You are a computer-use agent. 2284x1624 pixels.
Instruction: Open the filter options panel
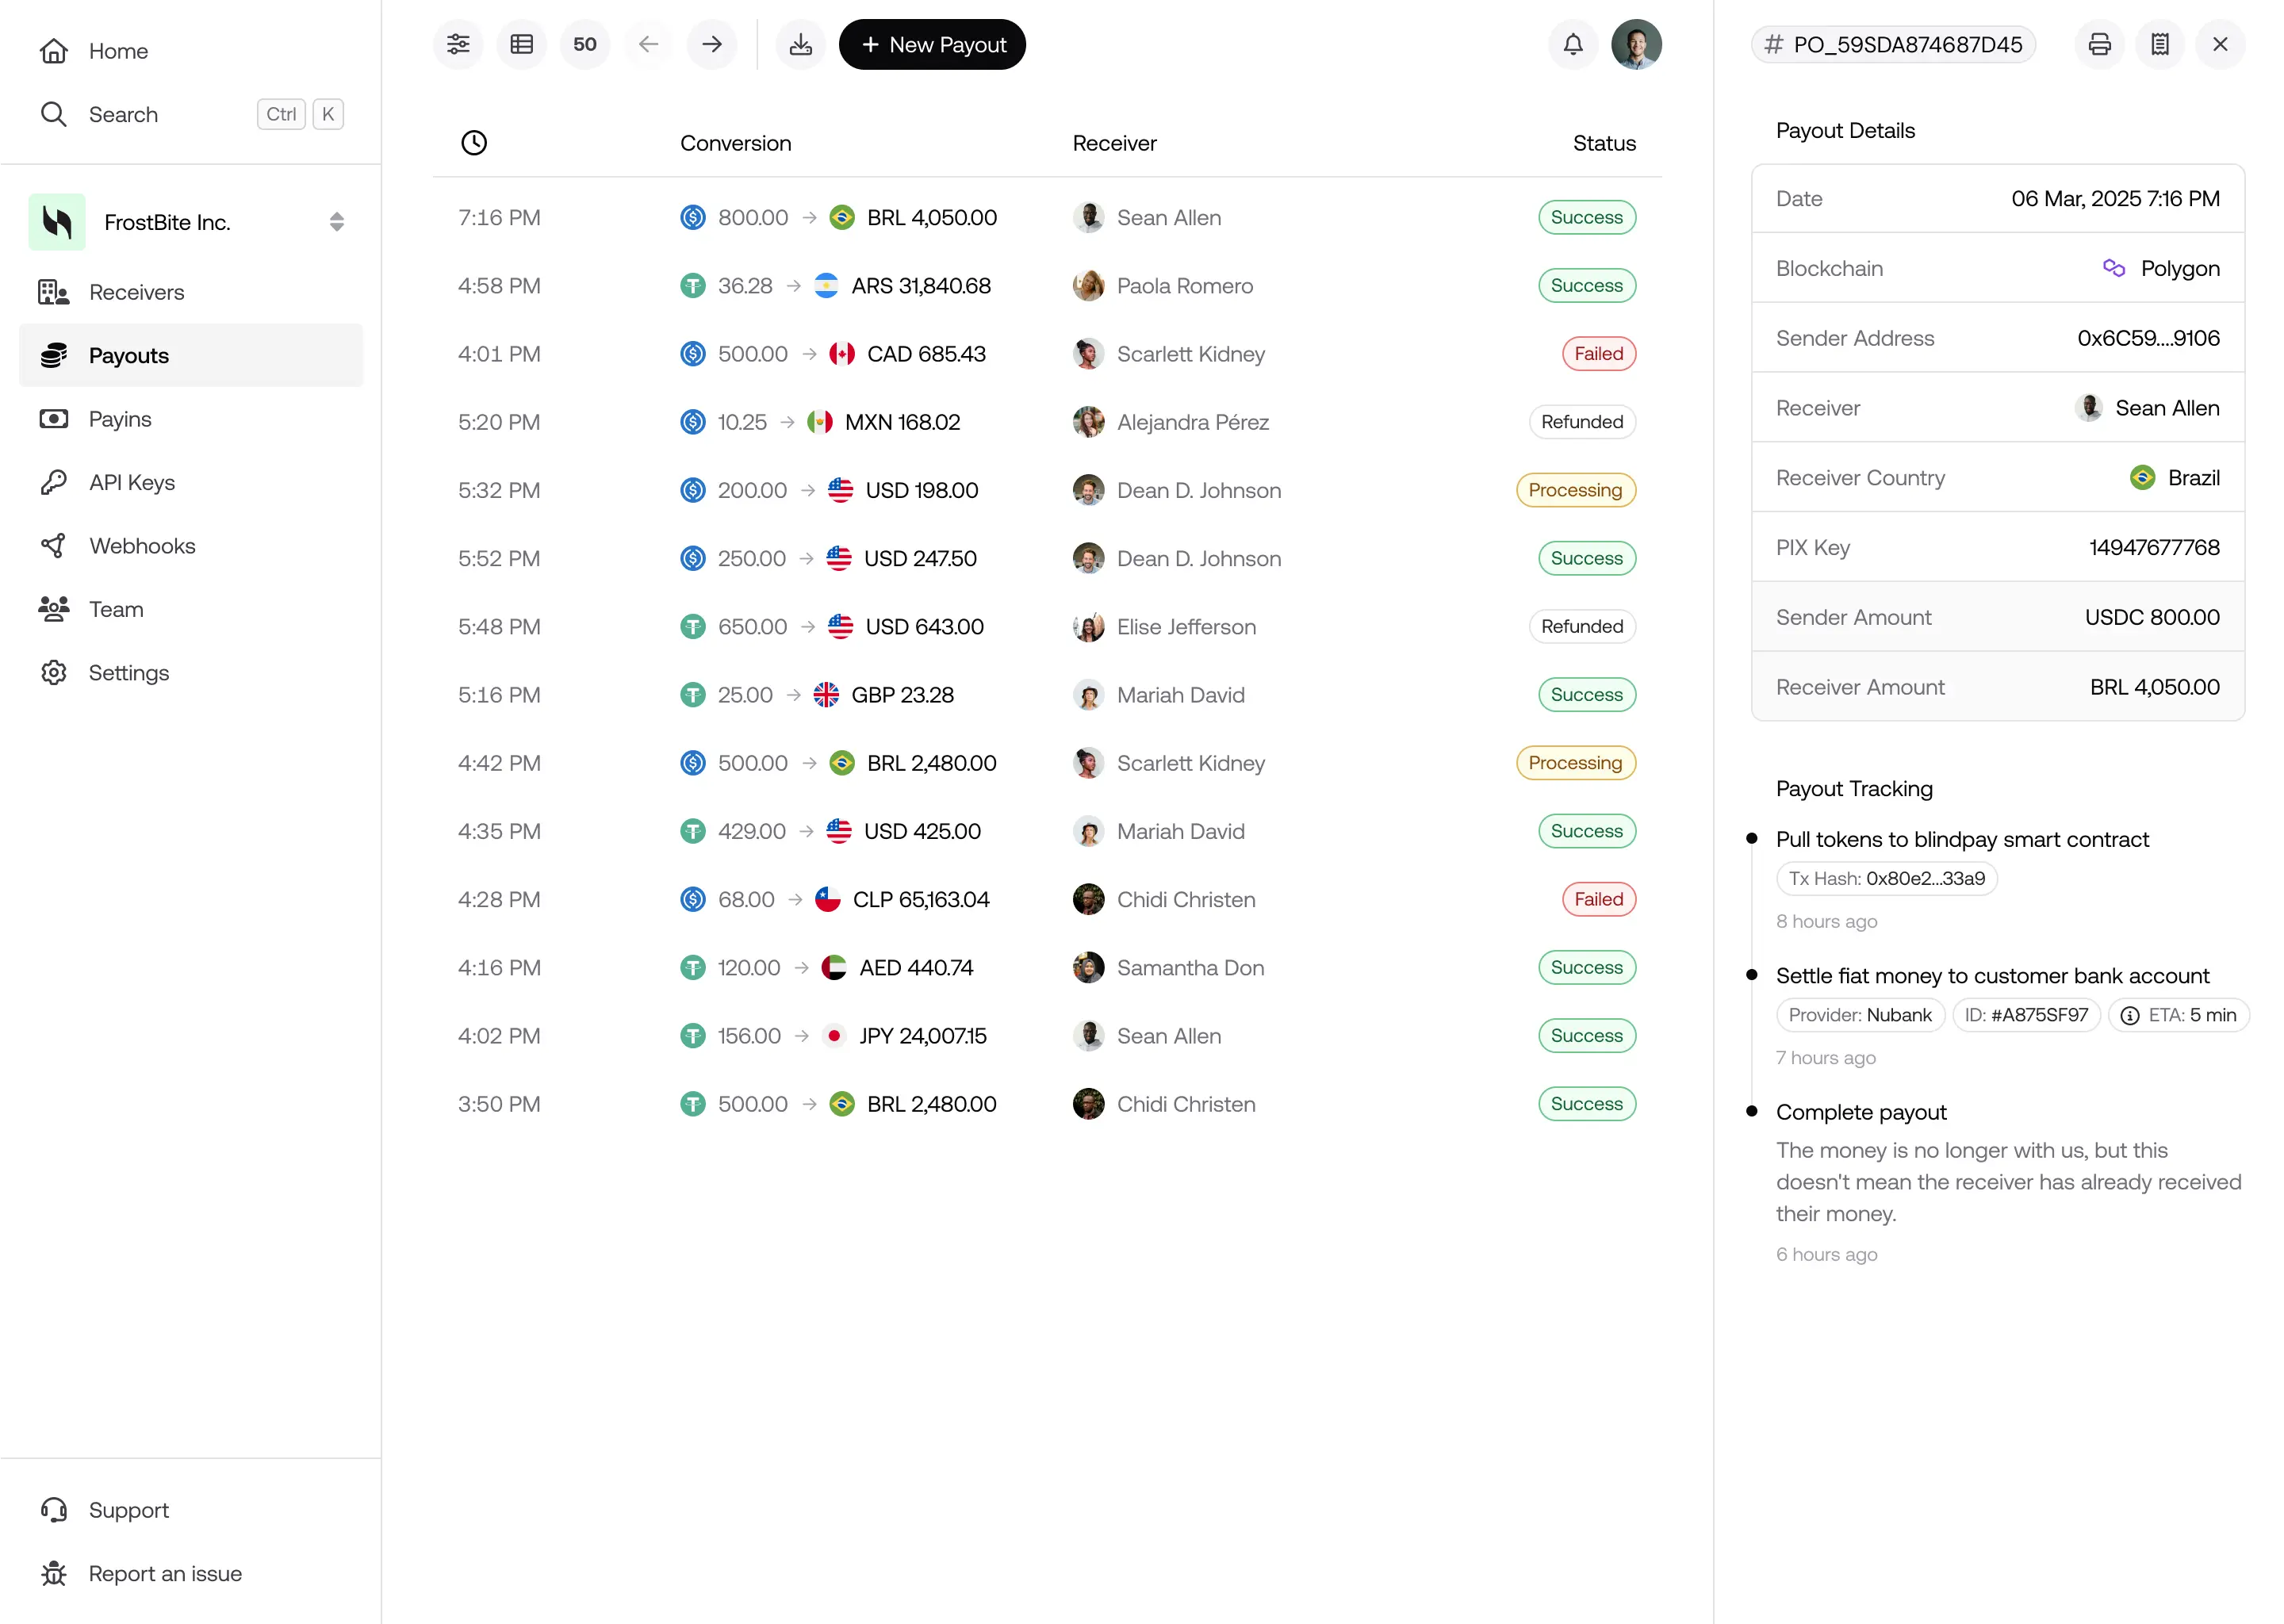coord(458,44)
